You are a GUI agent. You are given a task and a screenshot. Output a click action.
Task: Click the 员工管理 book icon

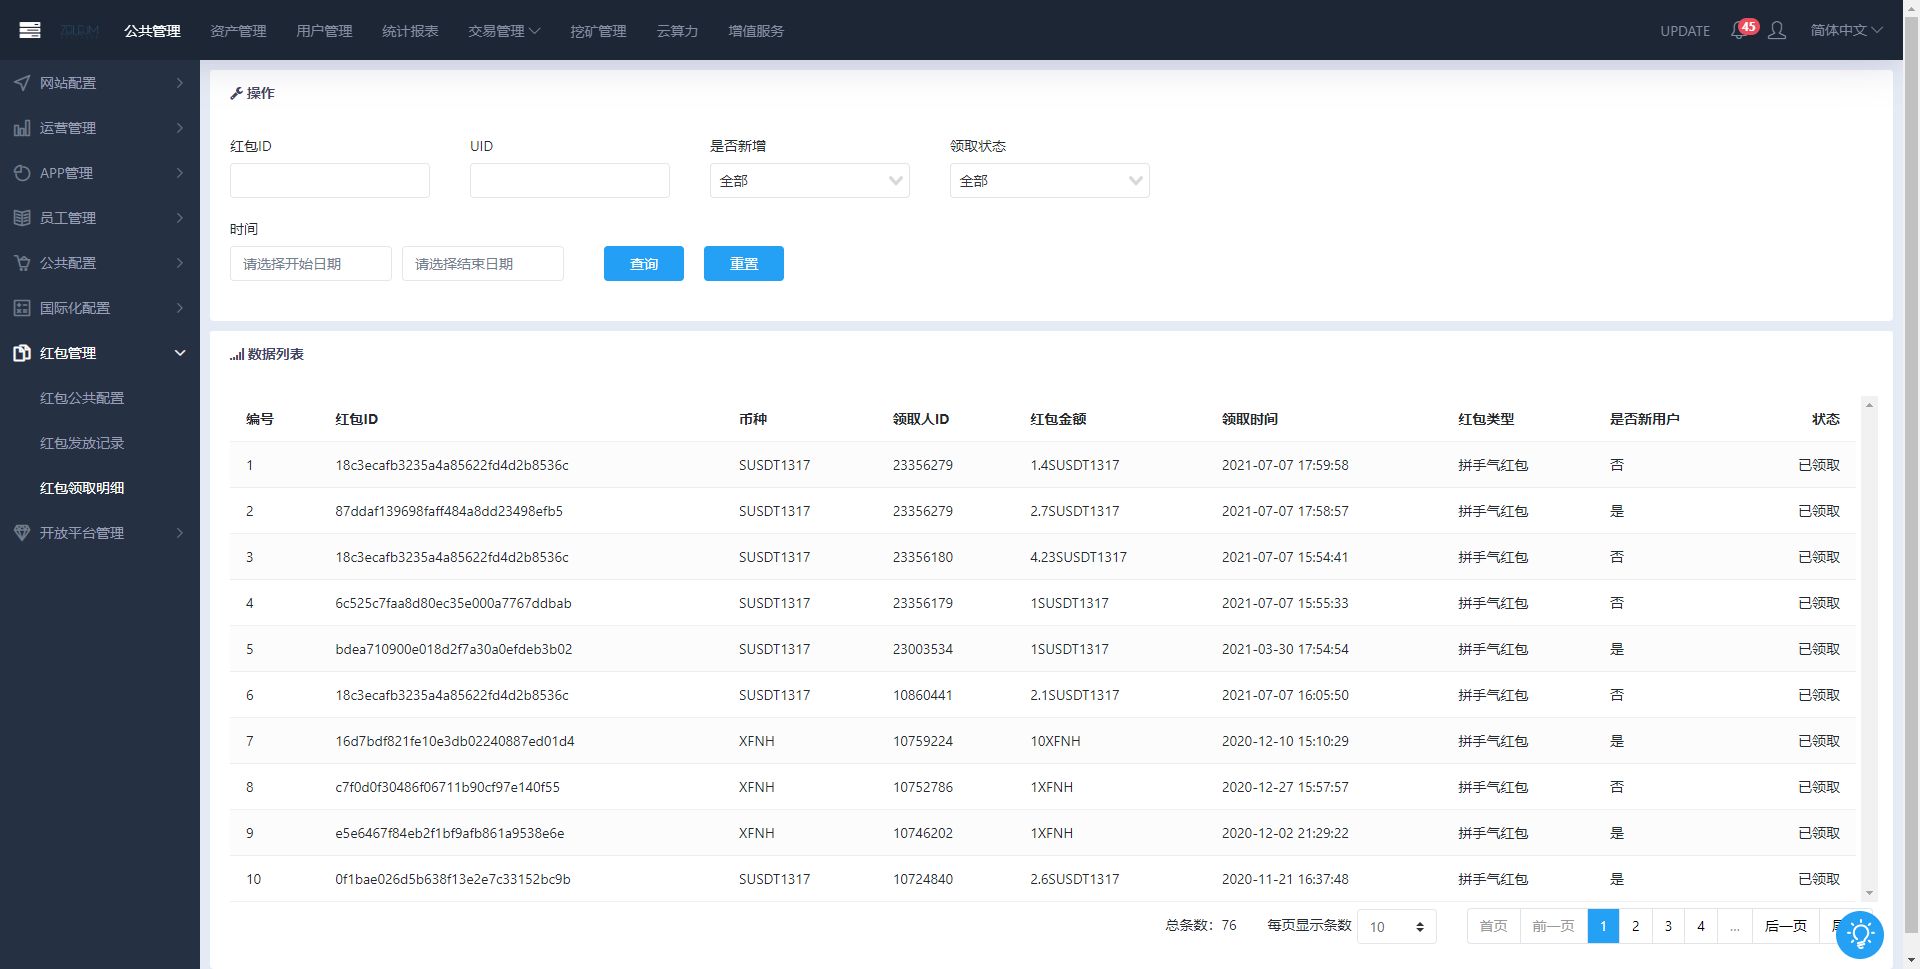click(22, 218)
